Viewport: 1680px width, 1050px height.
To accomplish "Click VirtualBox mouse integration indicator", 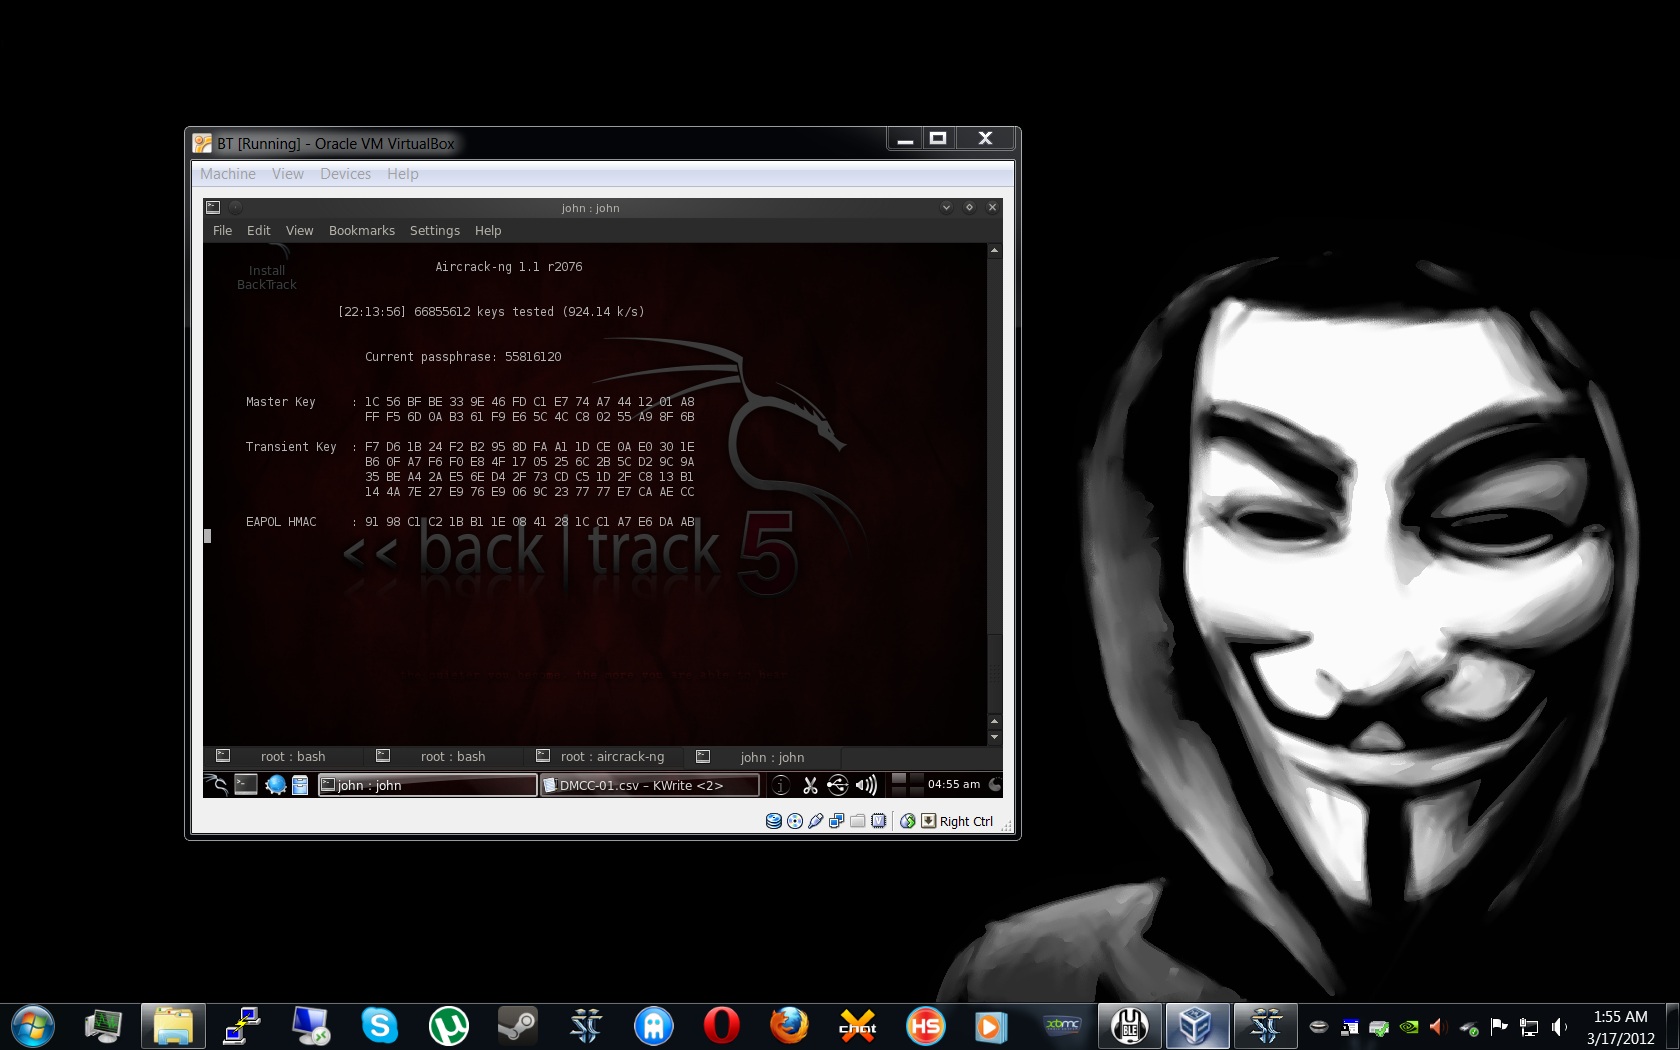I will coord(908,821).
